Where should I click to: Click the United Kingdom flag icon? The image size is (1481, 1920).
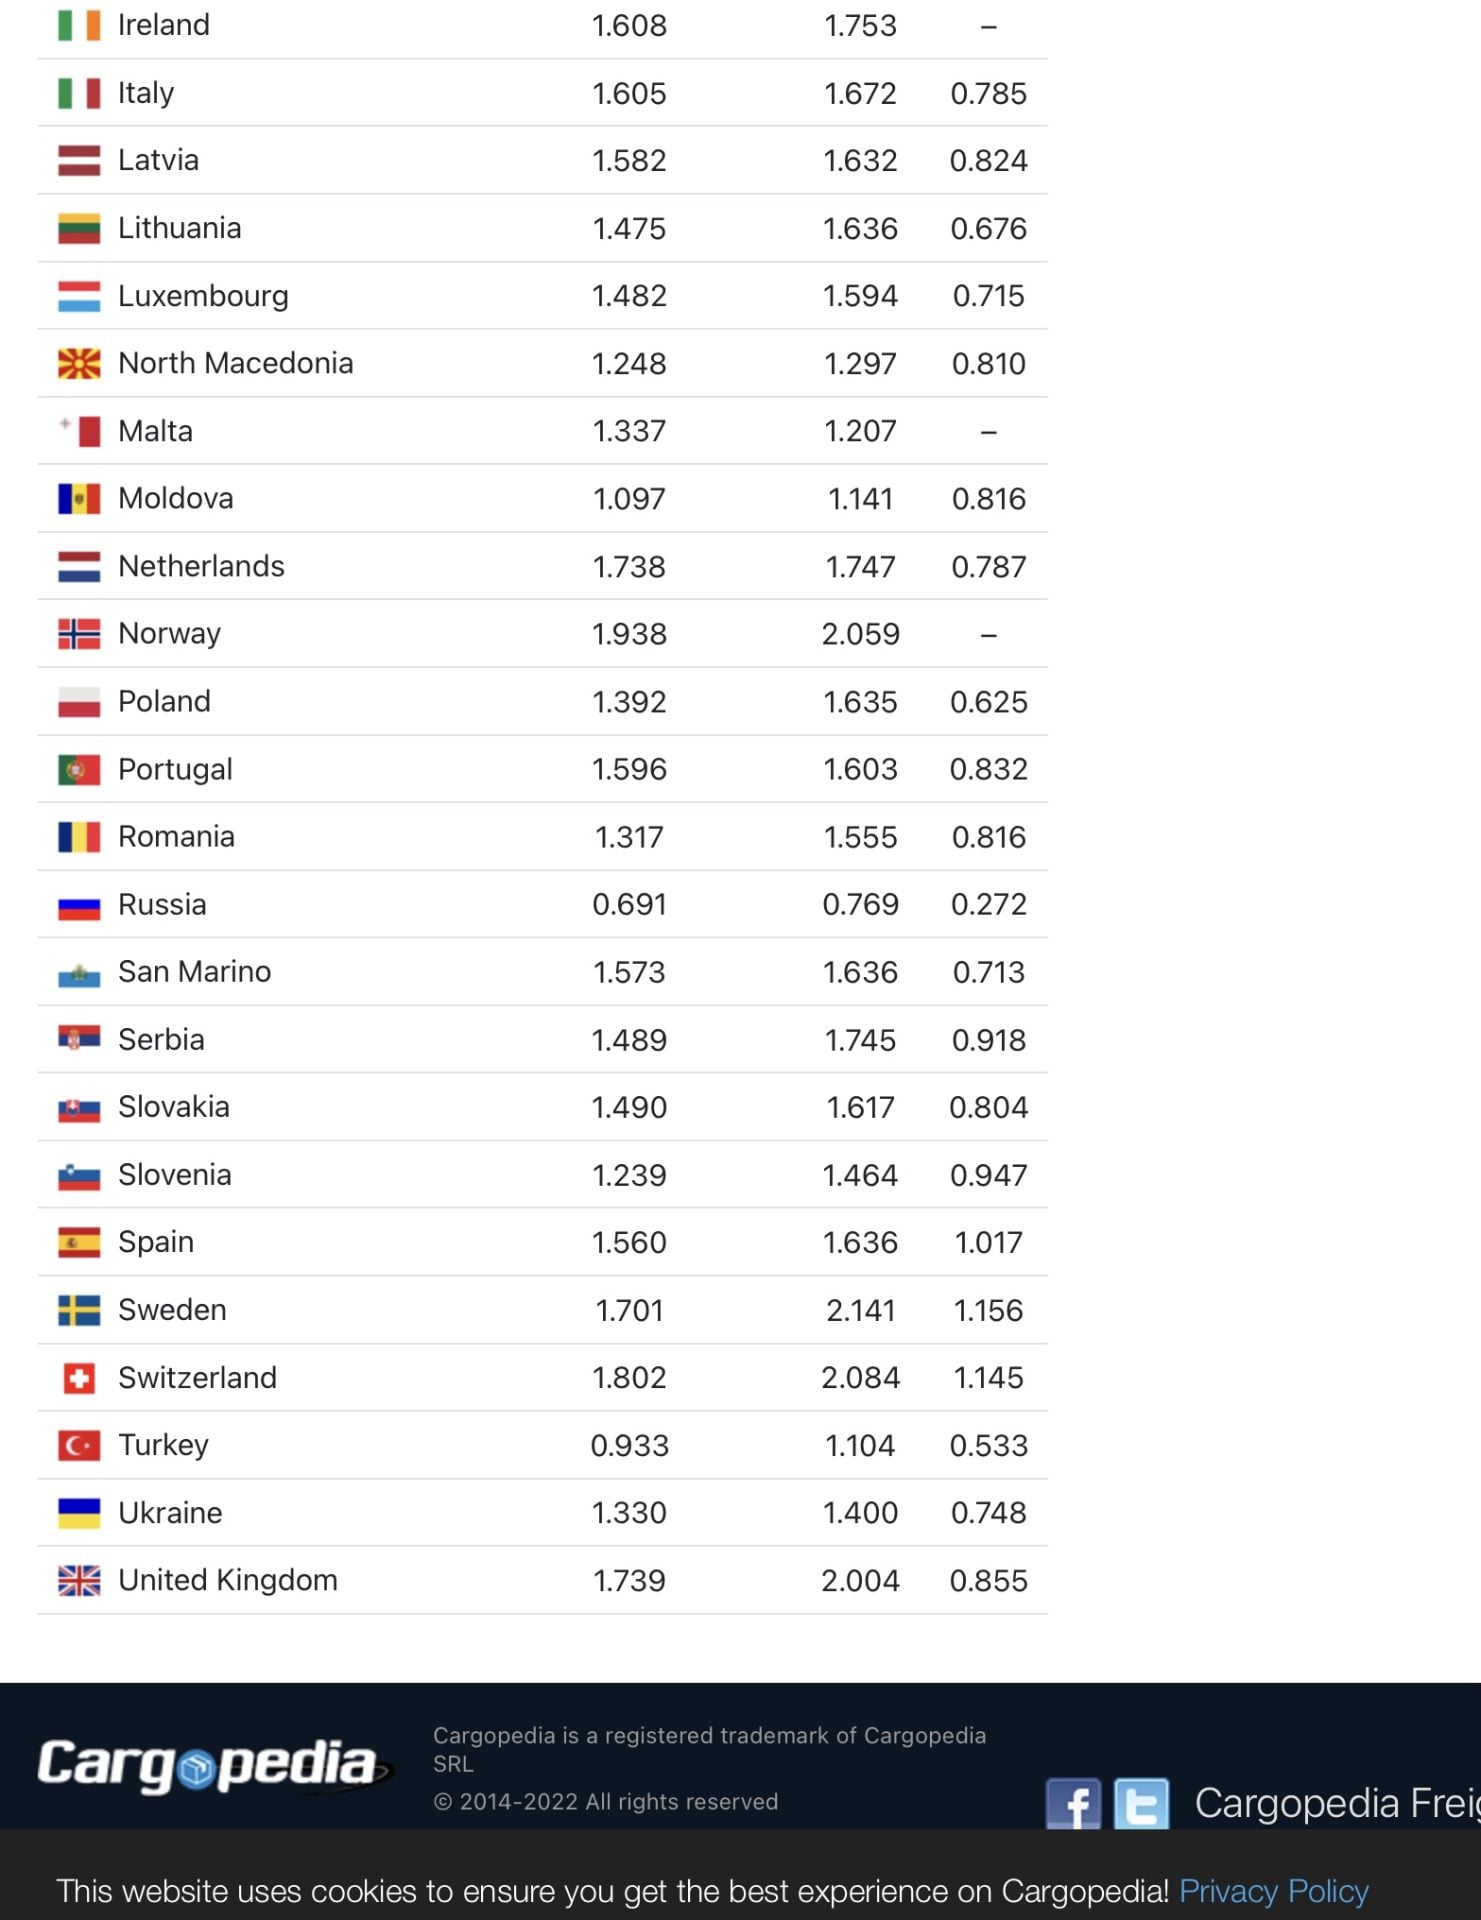click(79, 1581)
